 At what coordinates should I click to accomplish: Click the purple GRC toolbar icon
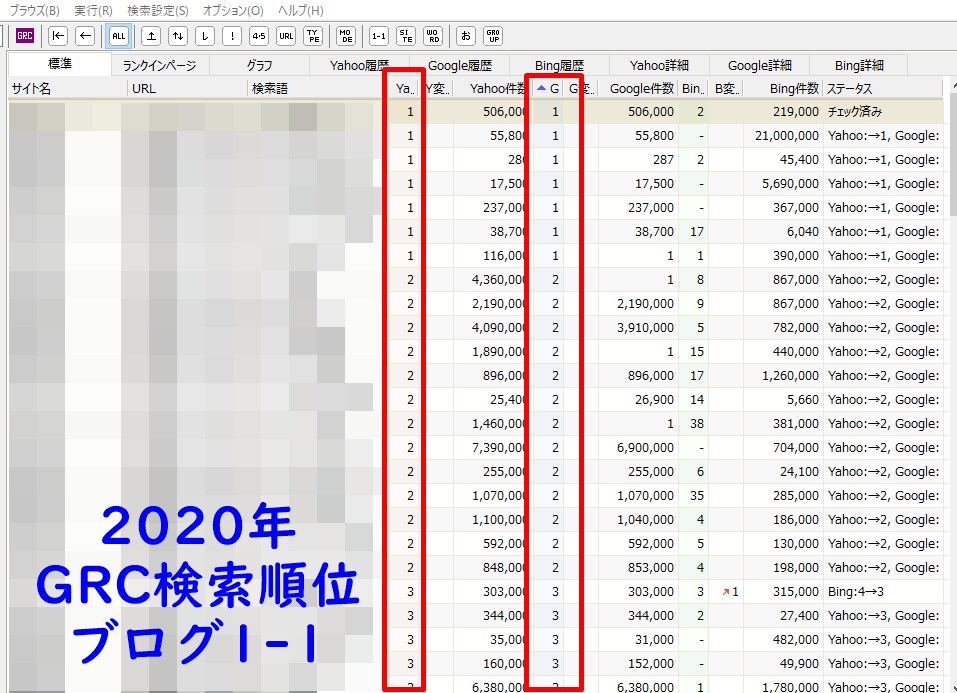(x=24, y=36)
